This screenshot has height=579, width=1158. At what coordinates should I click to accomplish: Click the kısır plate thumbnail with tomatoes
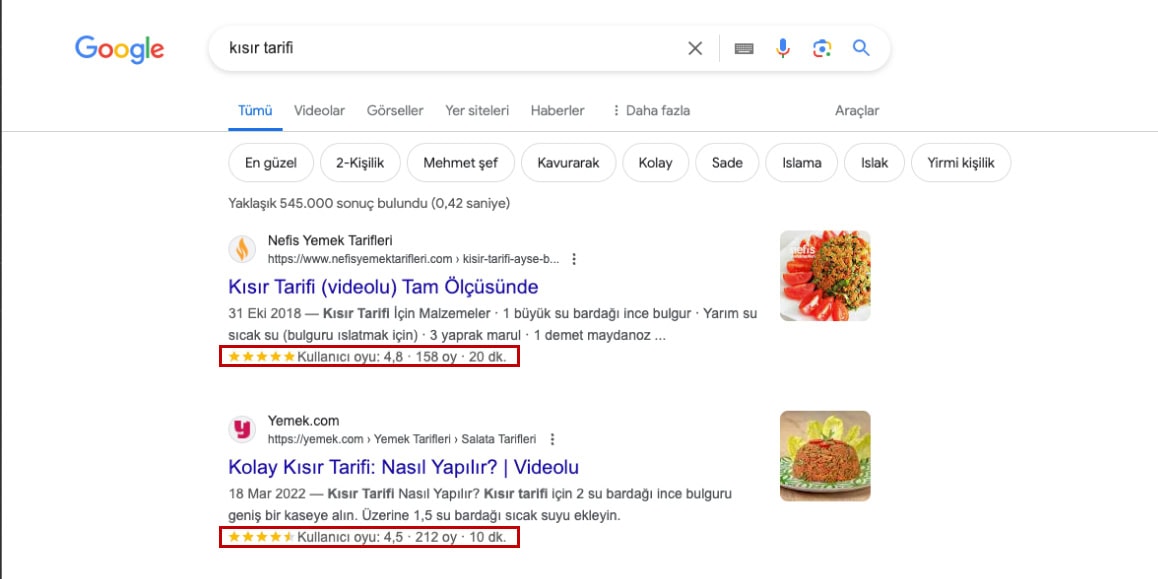tap(825, 275)
